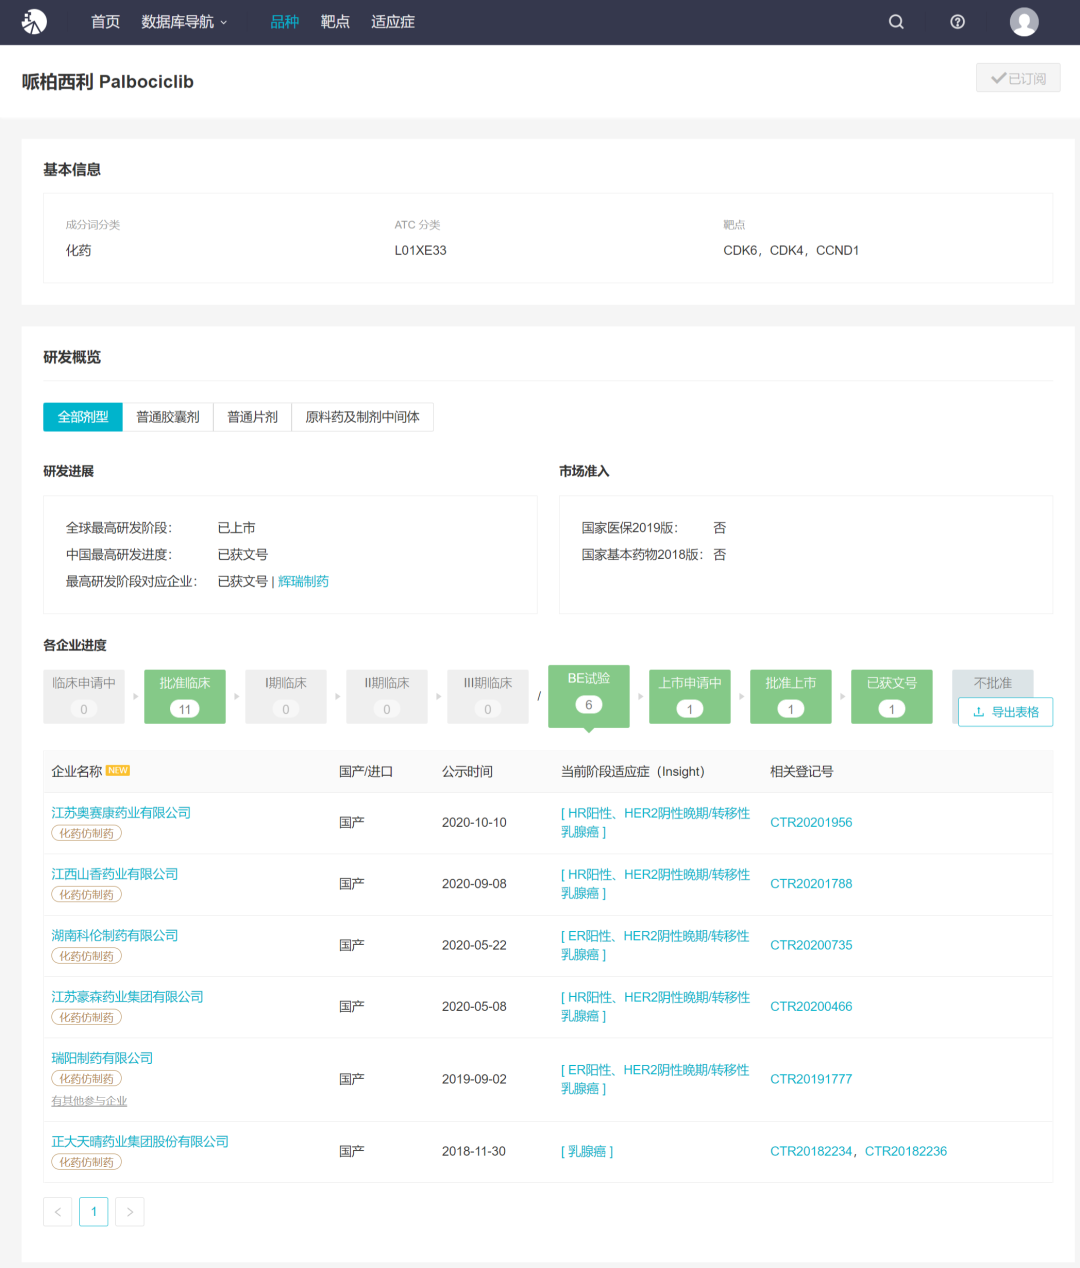The width and height of the screenshot is (1080, 1268).
Task: Open 瑞阳制药有限公司 company link
Action: pyautogui.click(x=102, y=1057)
